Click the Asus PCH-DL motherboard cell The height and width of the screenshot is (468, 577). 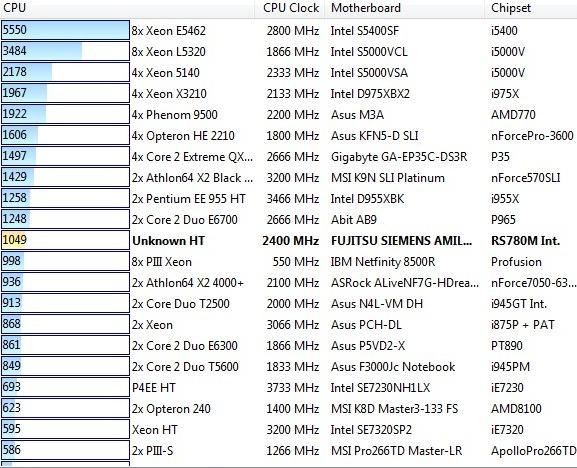[366, 325]
